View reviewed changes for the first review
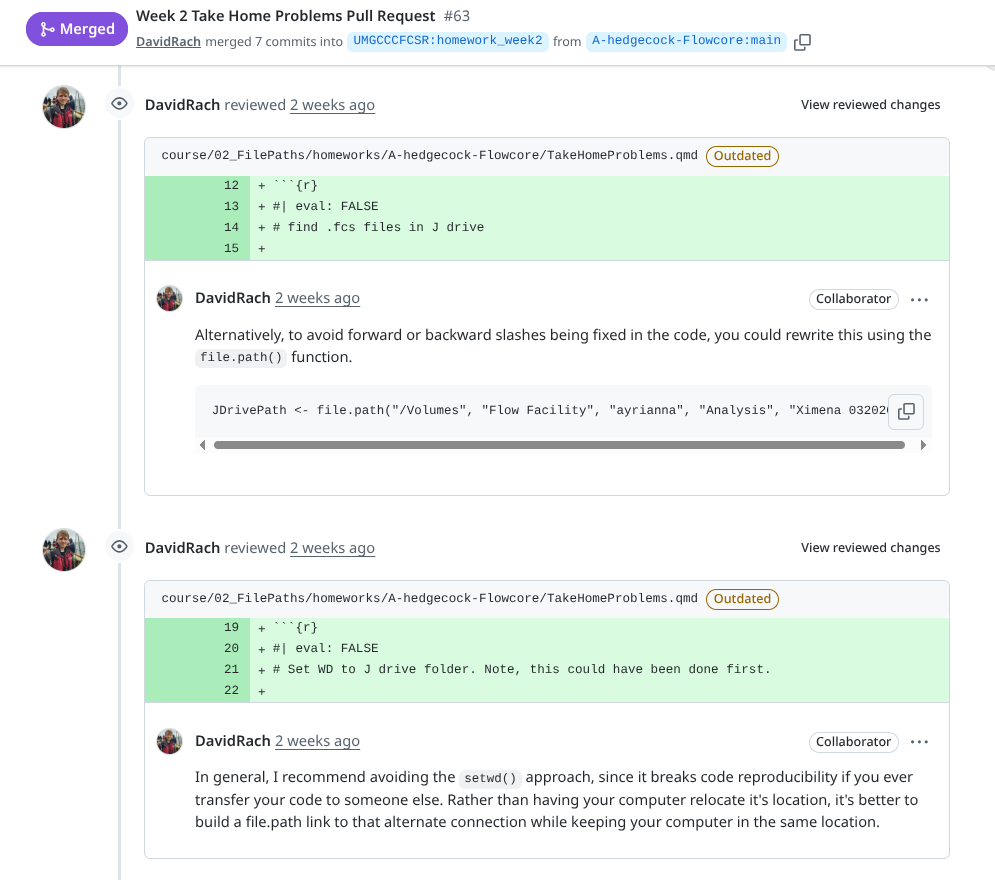Screen dimensions: 995x880 tap(870, 105)
